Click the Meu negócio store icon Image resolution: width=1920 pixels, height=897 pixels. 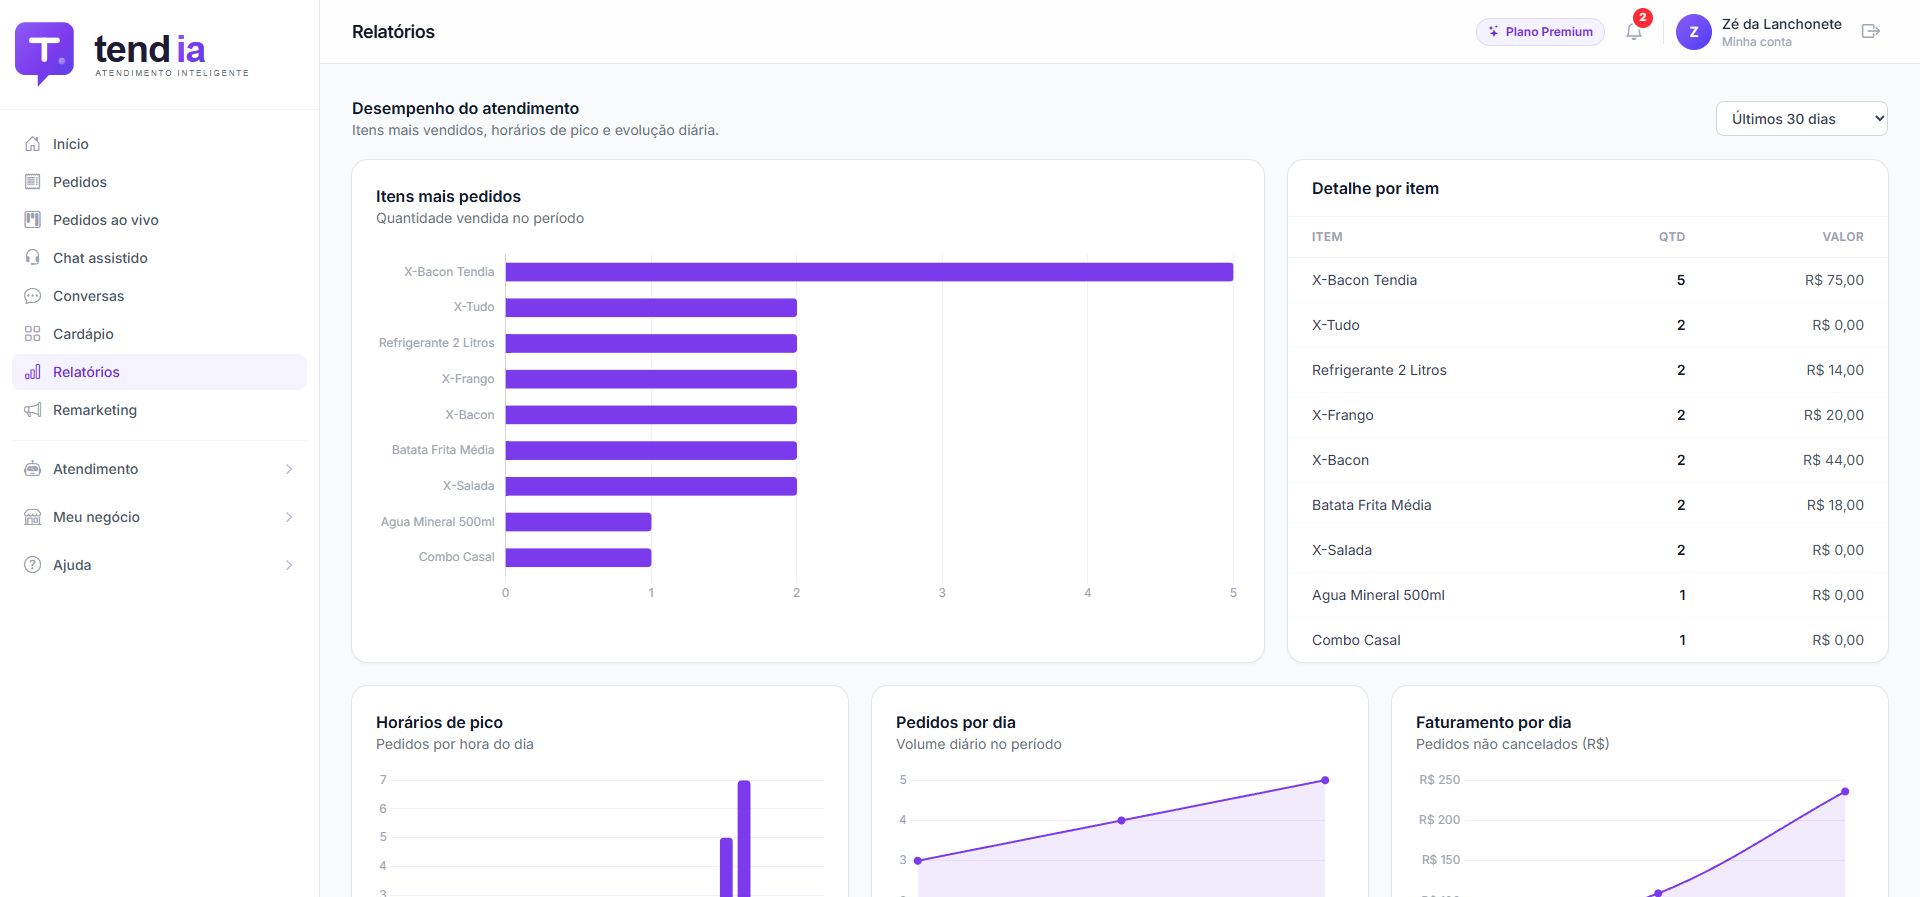point(33,517)
